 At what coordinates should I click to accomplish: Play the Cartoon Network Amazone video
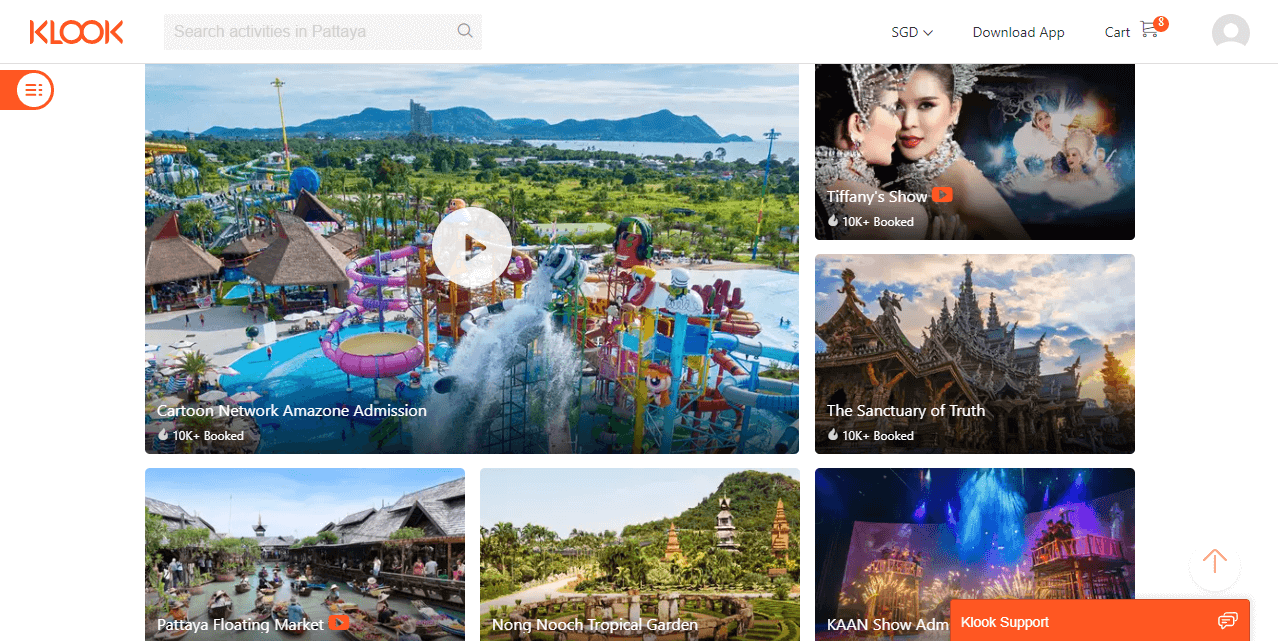(472, 246)
